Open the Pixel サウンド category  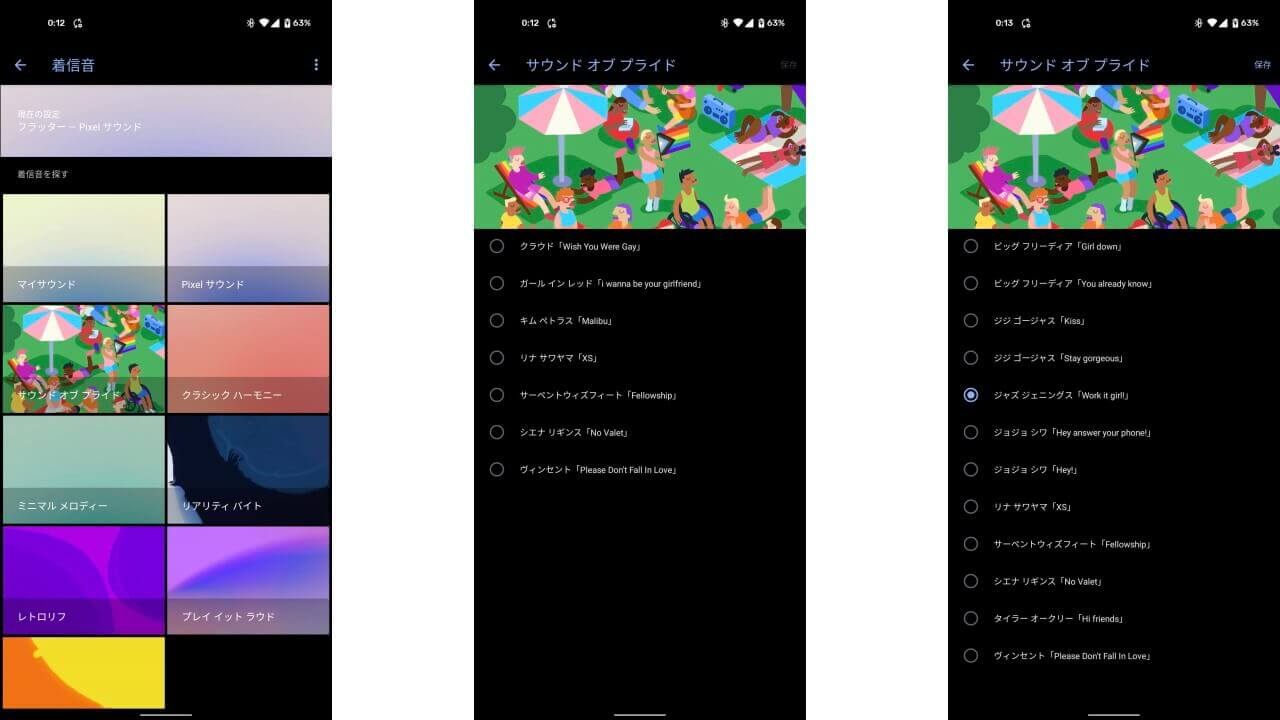248,246
